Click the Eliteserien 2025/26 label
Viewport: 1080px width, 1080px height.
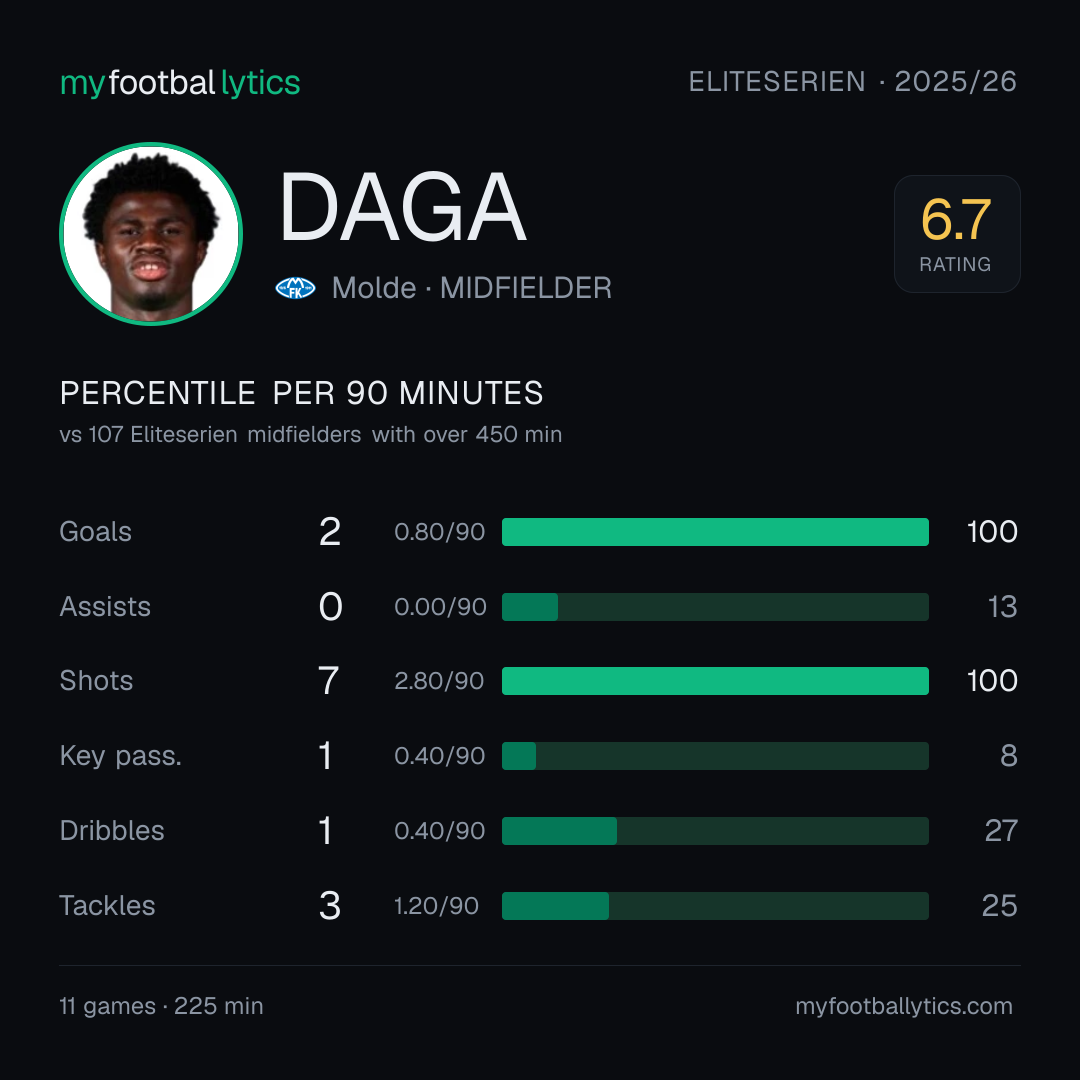pyautogui.click(x=853, y=81)
